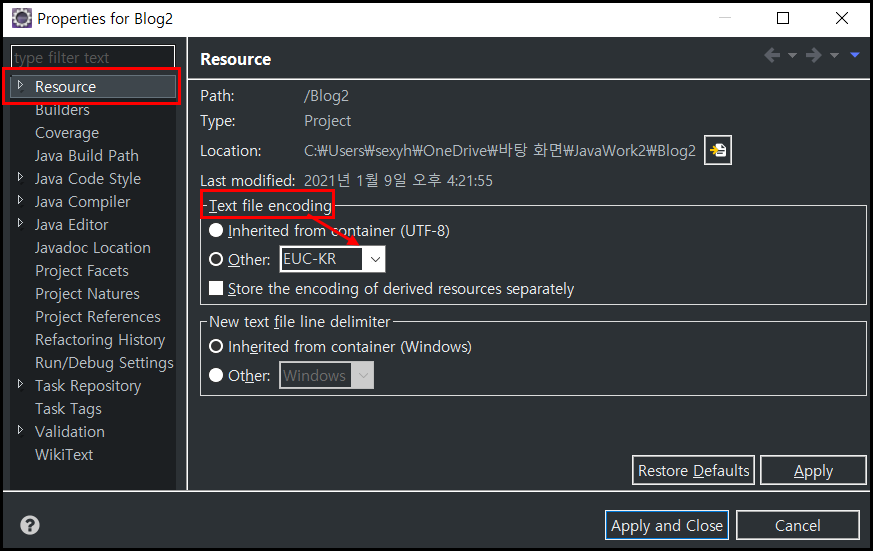Maximize the Properties for Blog2 window

coord(783,18)
